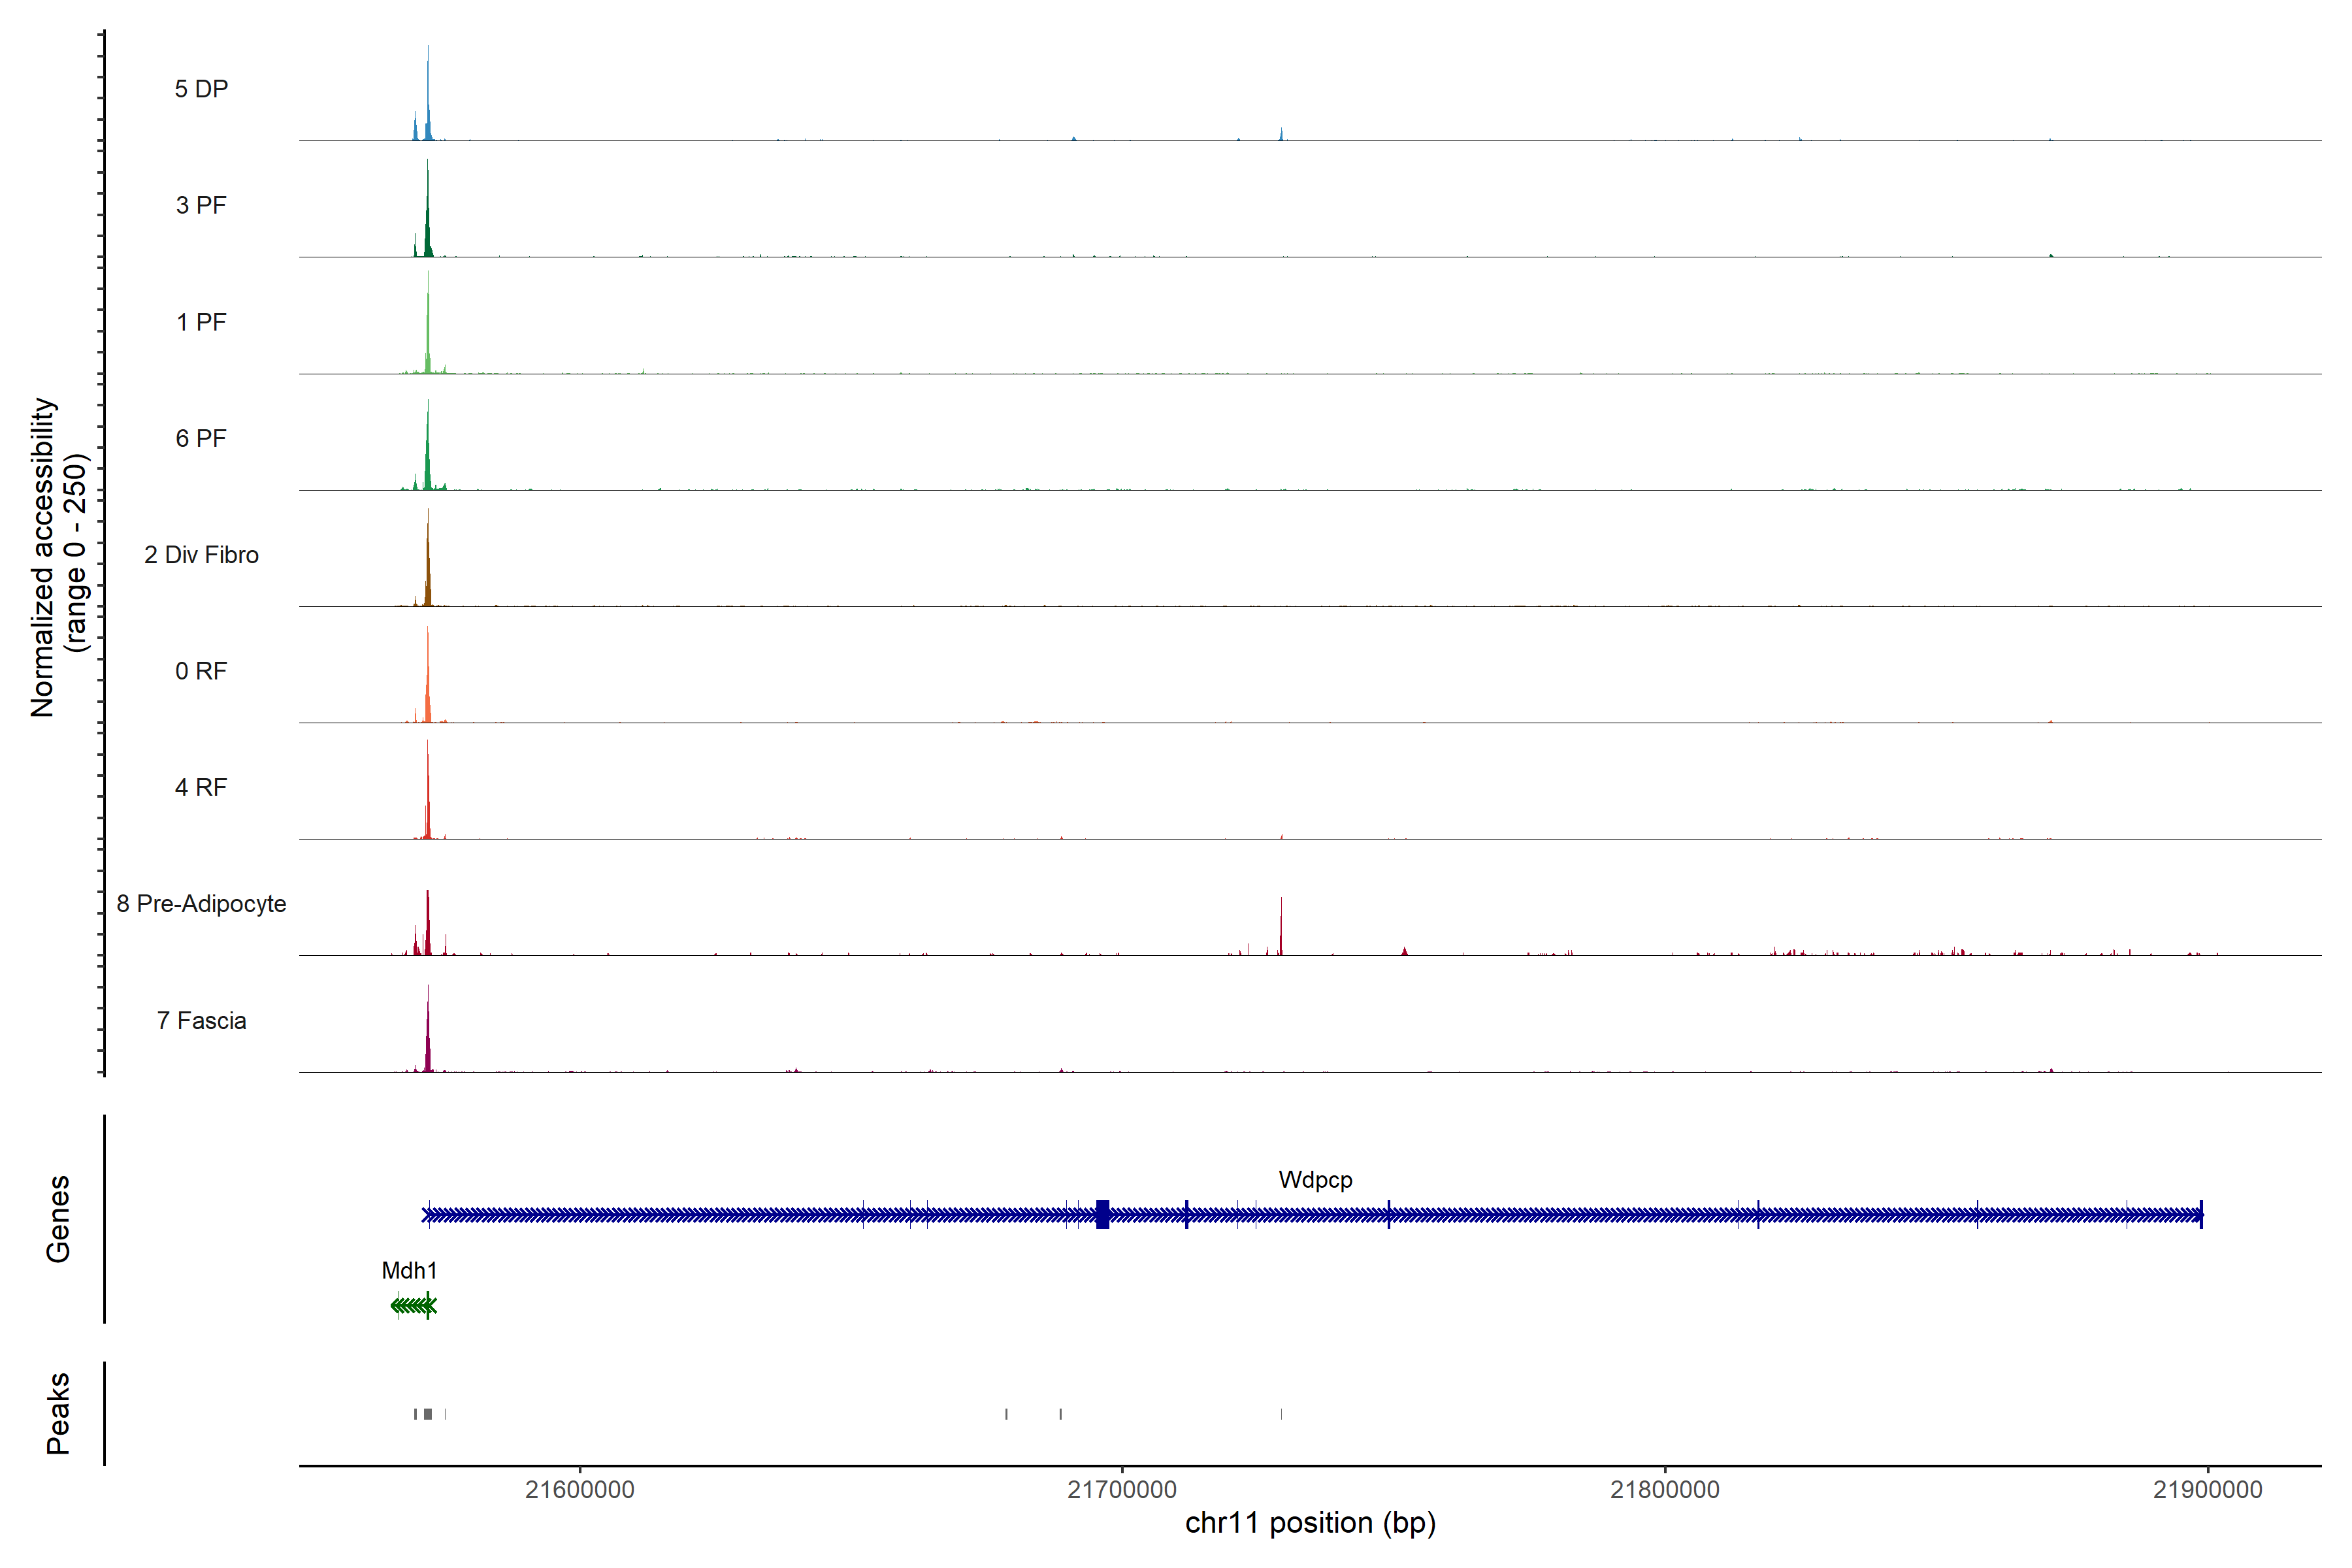This screenshot has width=2352, height=1568.
Task: Click the 21700000 axis tick label
Action: 1122,1489
